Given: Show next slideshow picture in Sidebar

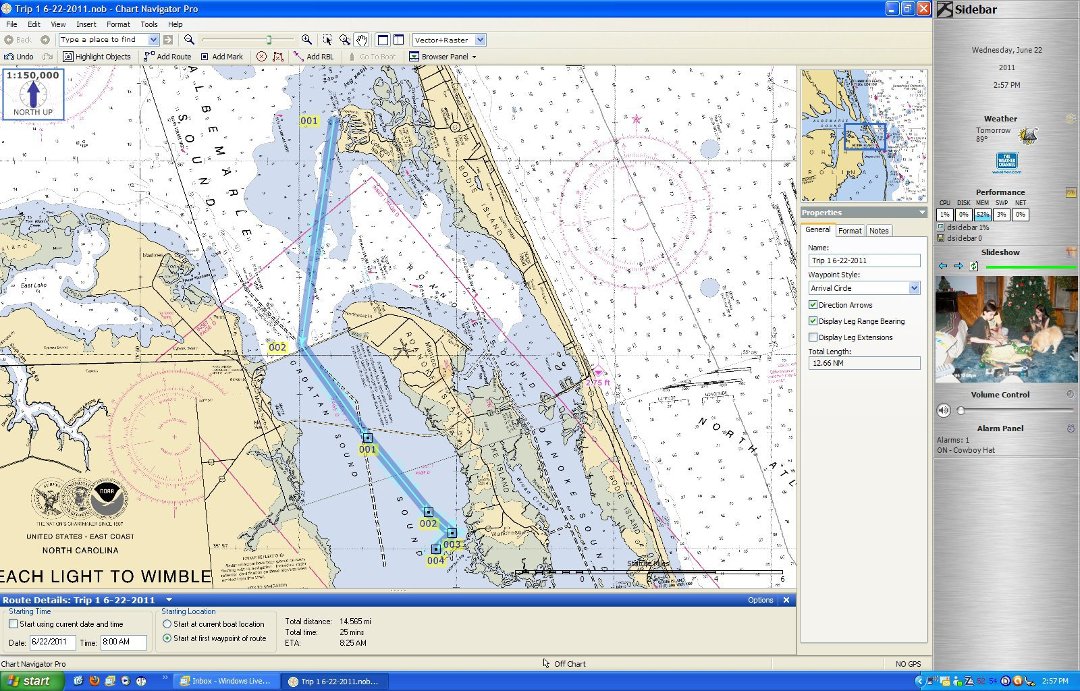Looking at the screenshot, I should click(x=958, y=266).
